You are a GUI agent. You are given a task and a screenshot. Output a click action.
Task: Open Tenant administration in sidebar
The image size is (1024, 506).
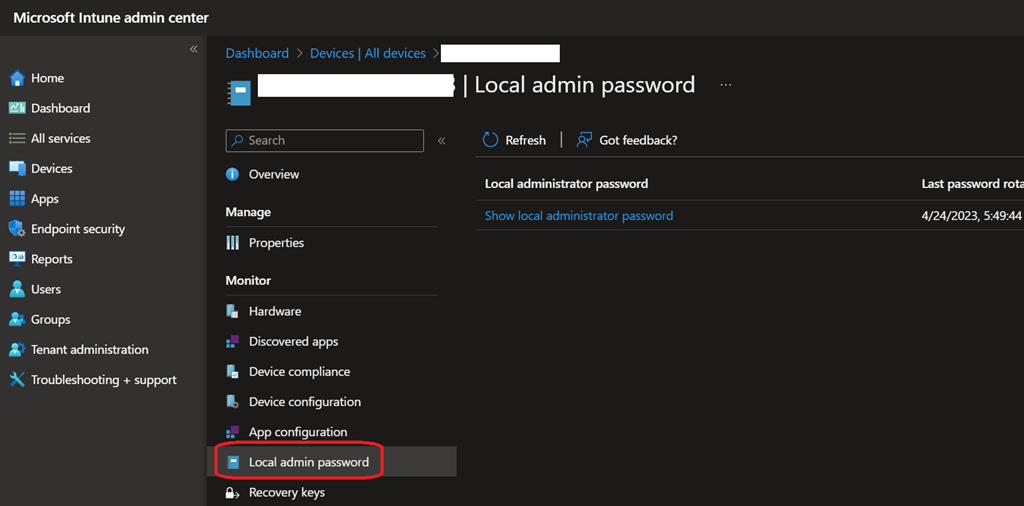[x=89, y=350]
